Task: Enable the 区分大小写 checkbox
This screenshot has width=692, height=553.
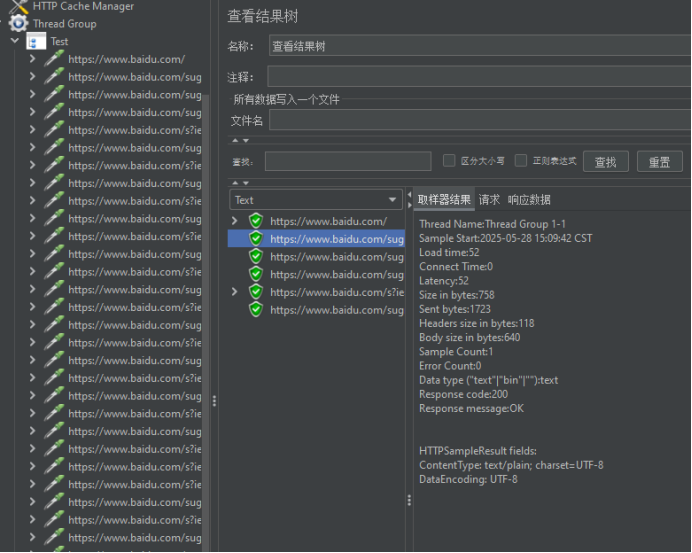Action: click(x=449, y=161)
